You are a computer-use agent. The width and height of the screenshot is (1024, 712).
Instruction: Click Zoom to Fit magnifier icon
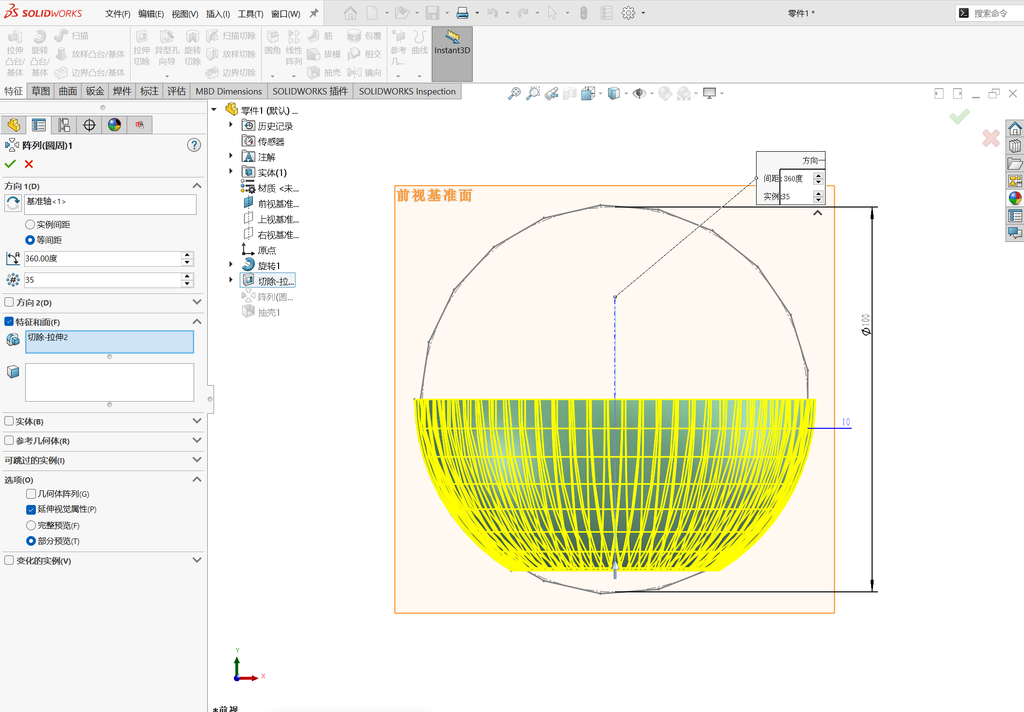515,93
